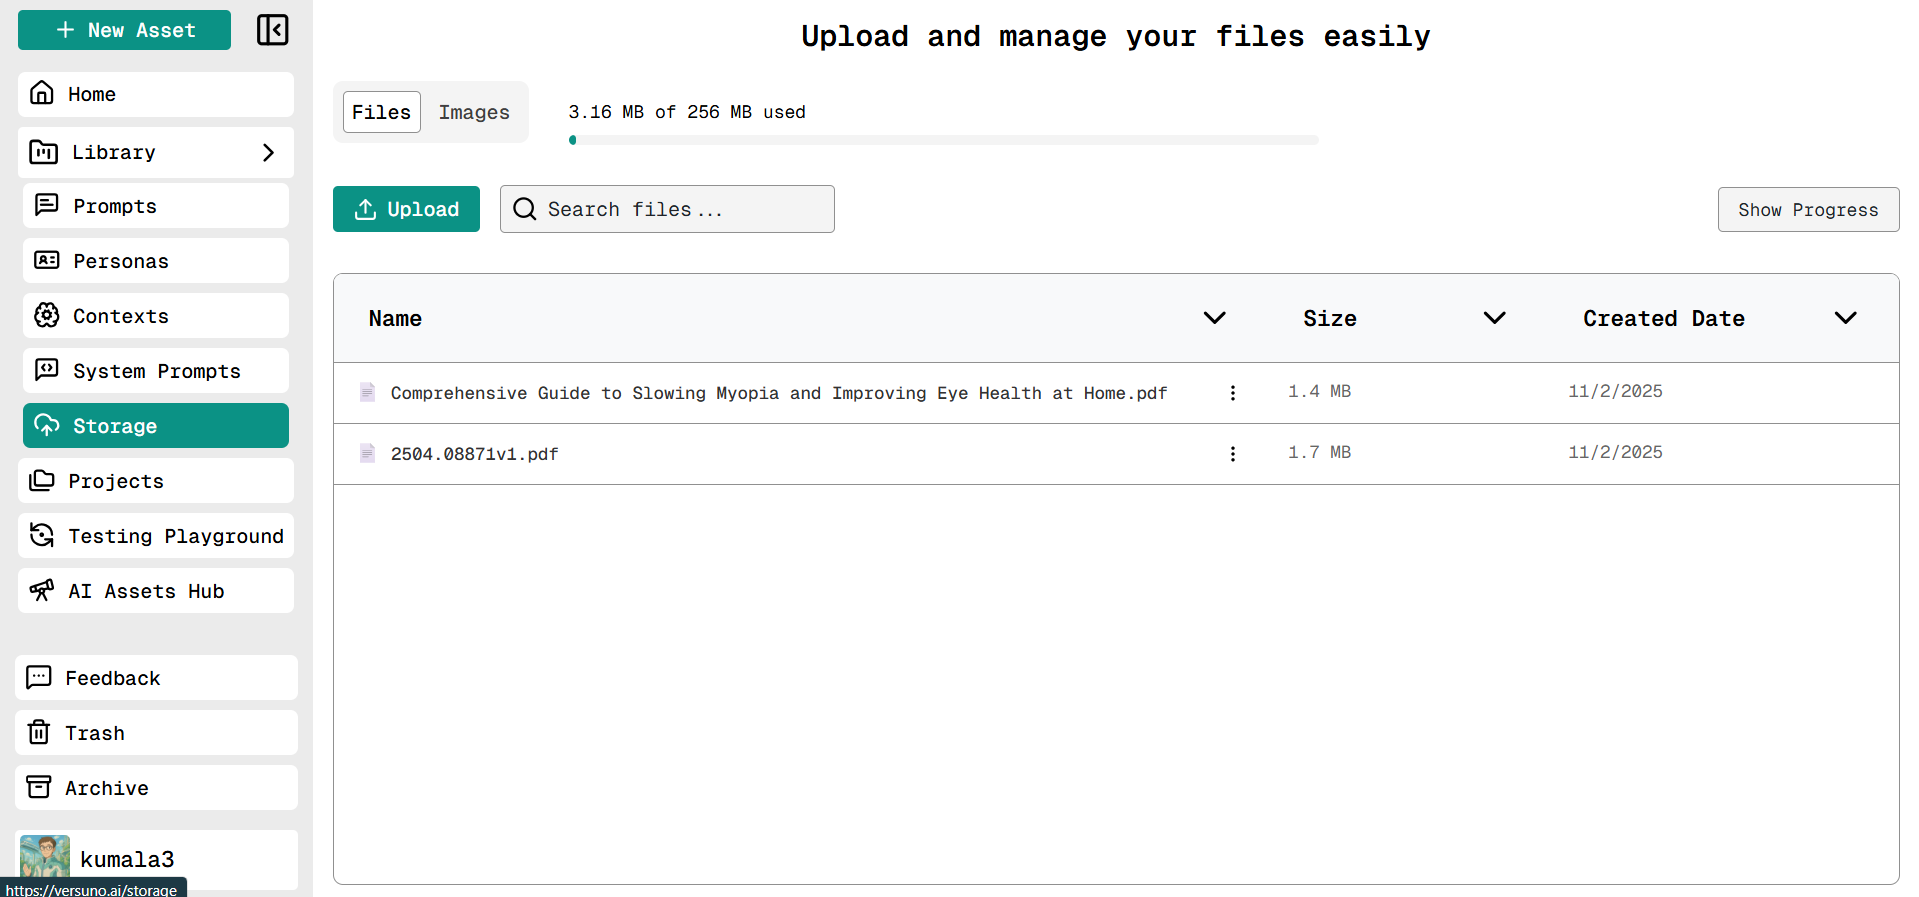Viewport: 1919px width, 897px height.
Task: Open Contexts in the sidebar
Action: pyautogui.click(x=156, y=316)
